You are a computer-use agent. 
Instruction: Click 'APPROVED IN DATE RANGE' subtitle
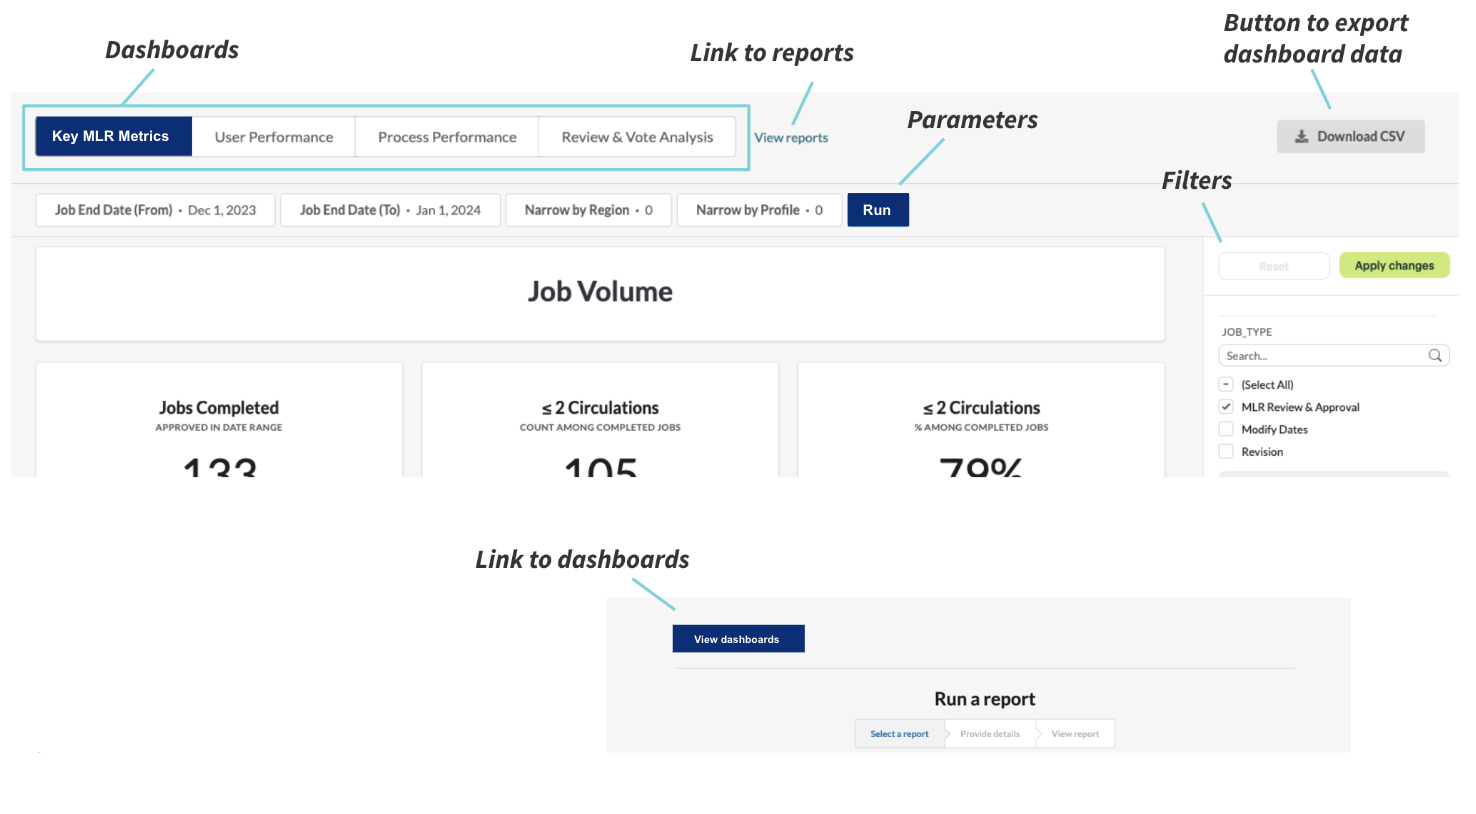(x=219, y=428)
